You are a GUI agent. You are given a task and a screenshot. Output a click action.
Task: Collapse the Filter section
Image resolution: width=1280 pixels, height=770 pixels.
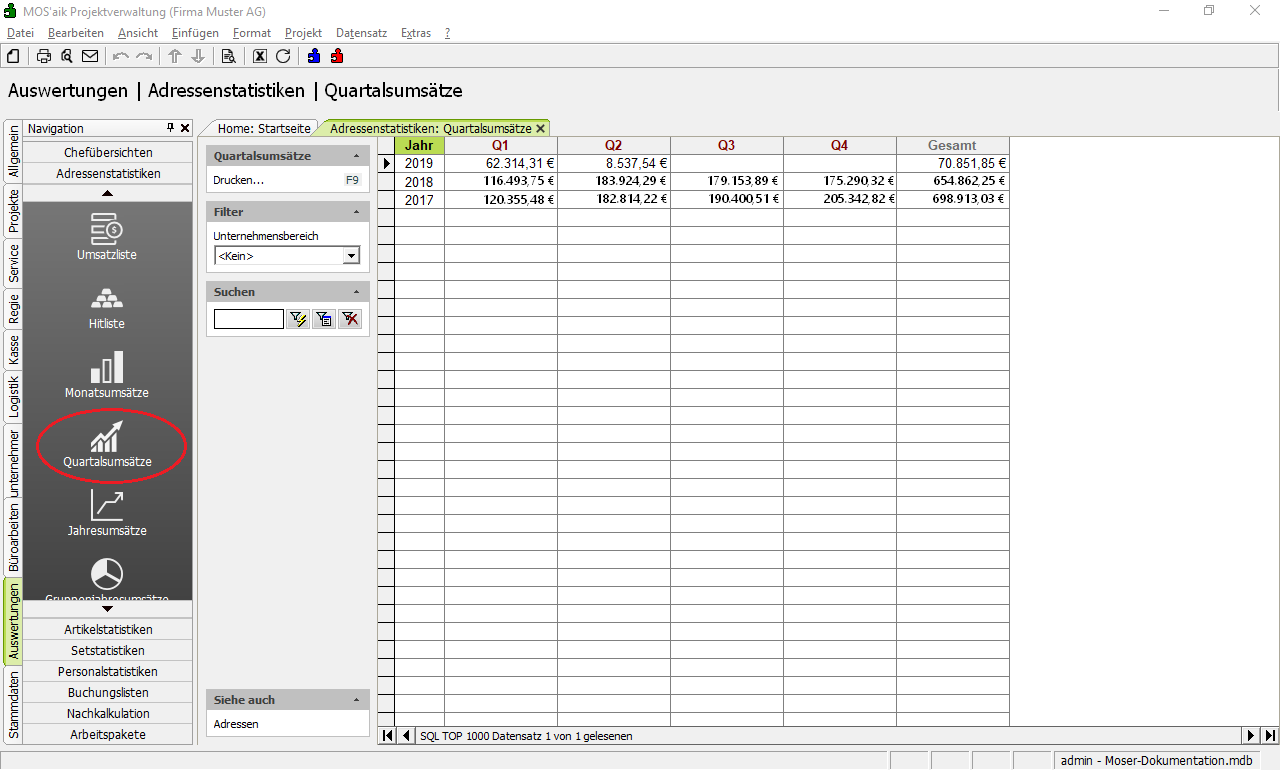pyautogui.click(x=357, y=212)
